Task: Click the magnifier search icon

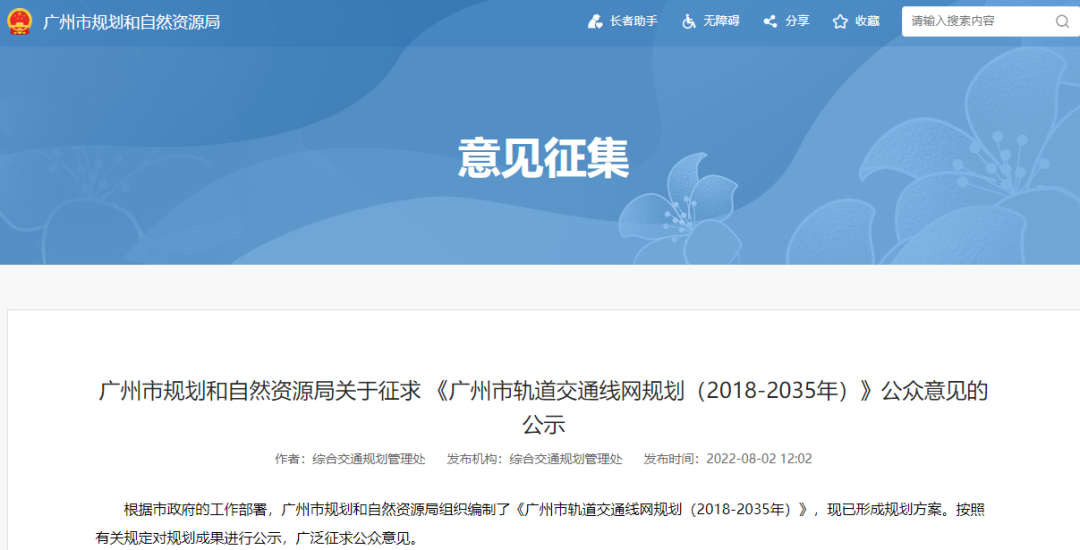Action: [1062, 21]
